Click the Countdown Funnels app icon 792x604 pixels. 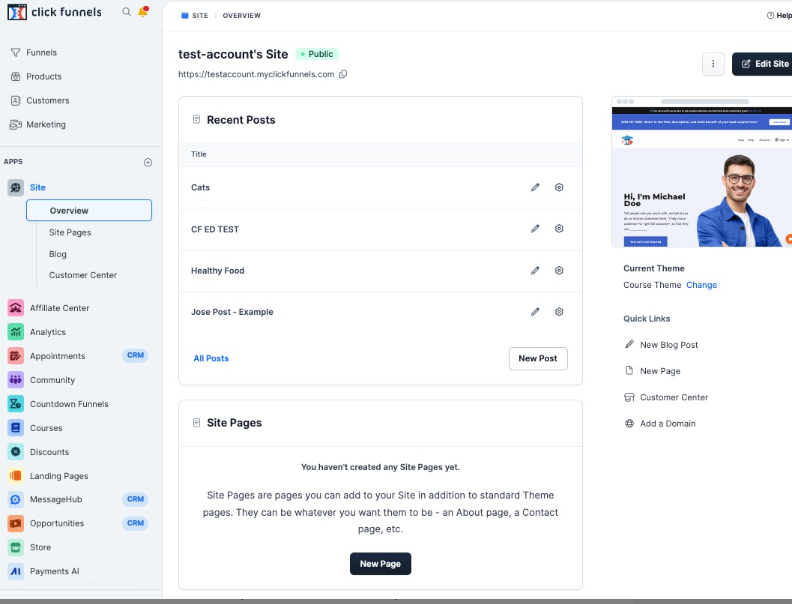pyautogui.click(x=16, y=404)
